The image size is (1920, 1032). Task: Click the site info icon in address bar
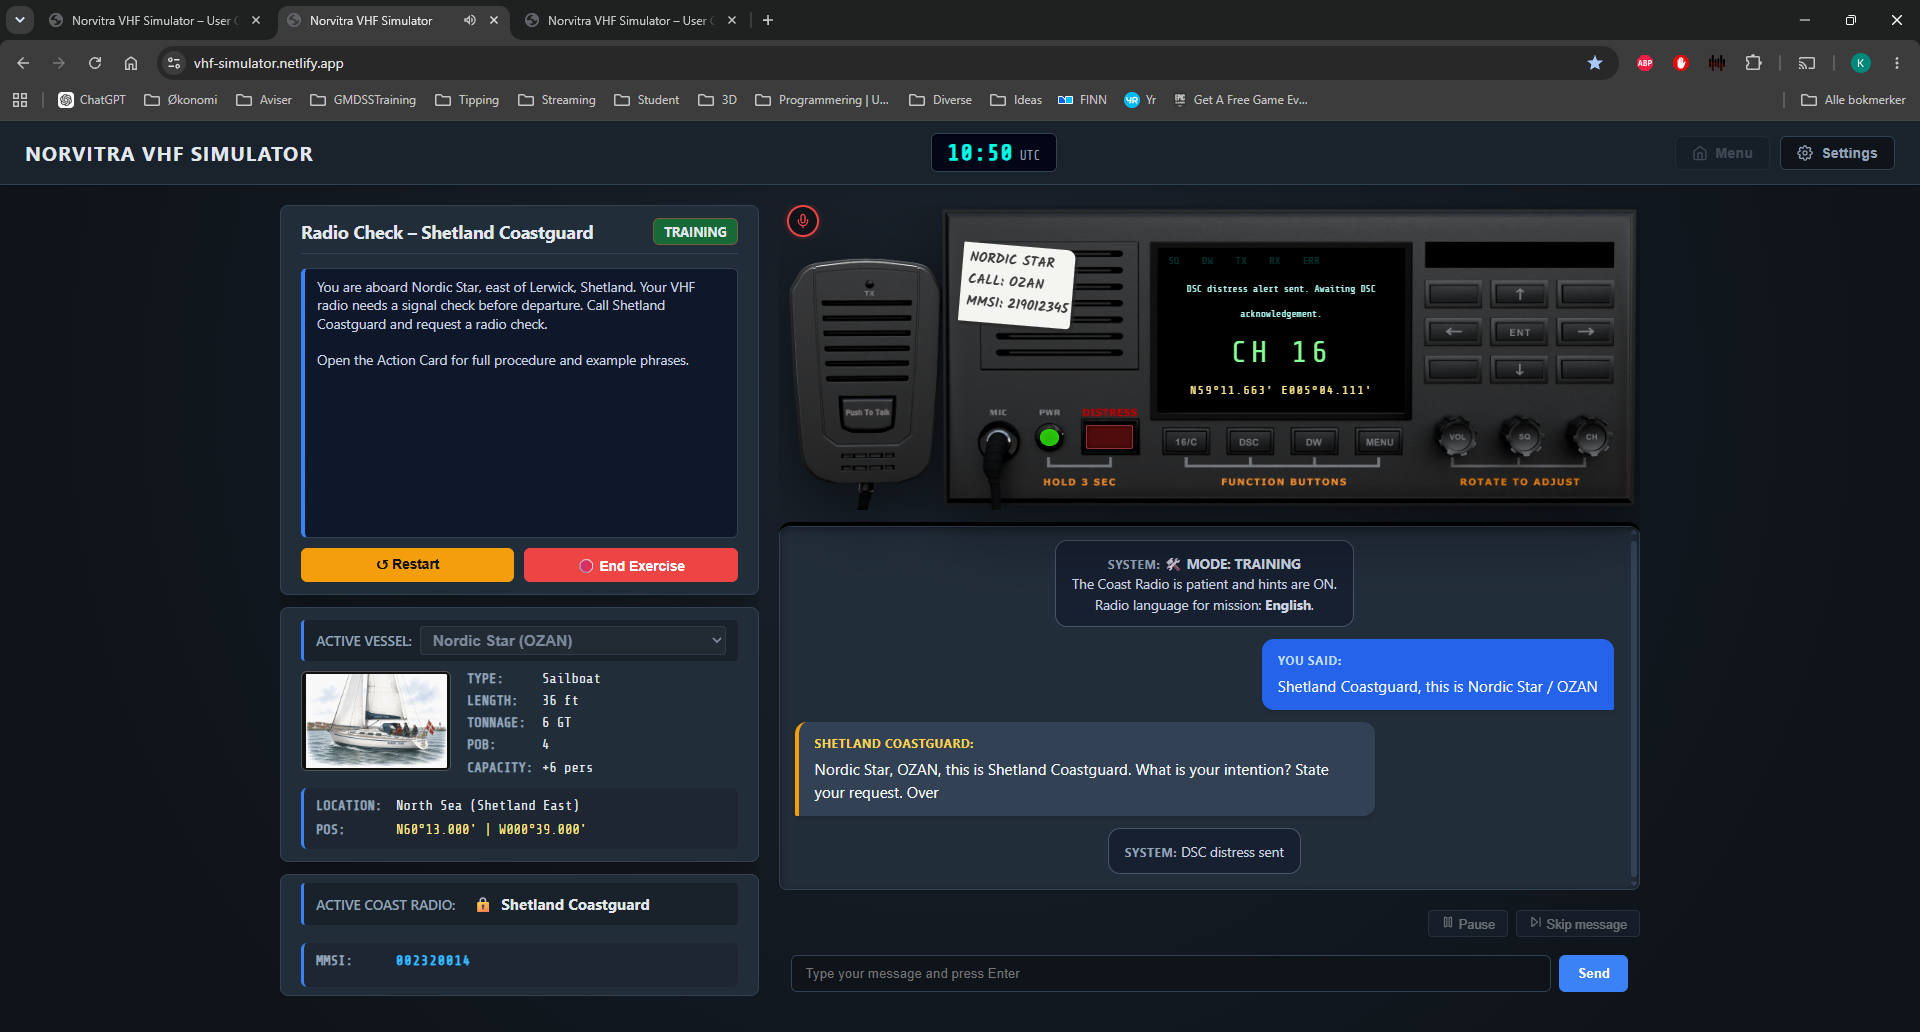(174, 63)
